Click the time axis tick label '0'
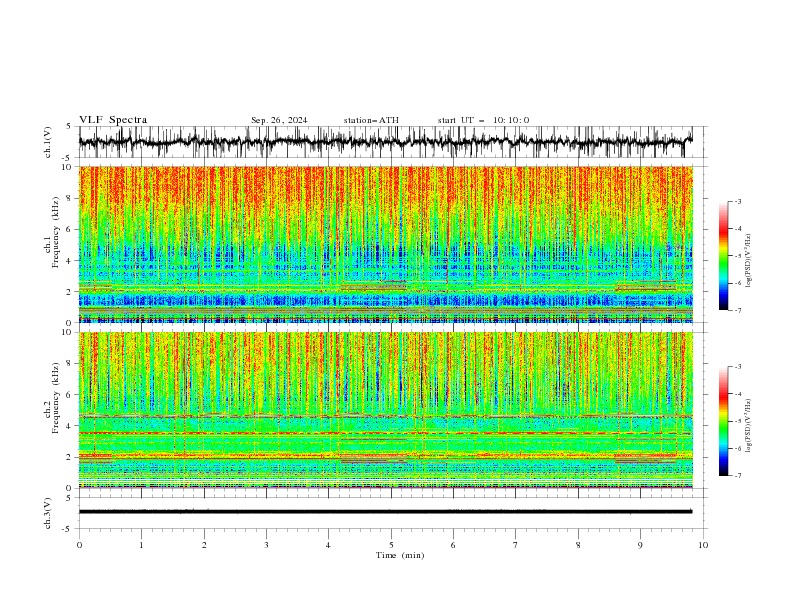792x612 pixels. (x=79, y=545)
